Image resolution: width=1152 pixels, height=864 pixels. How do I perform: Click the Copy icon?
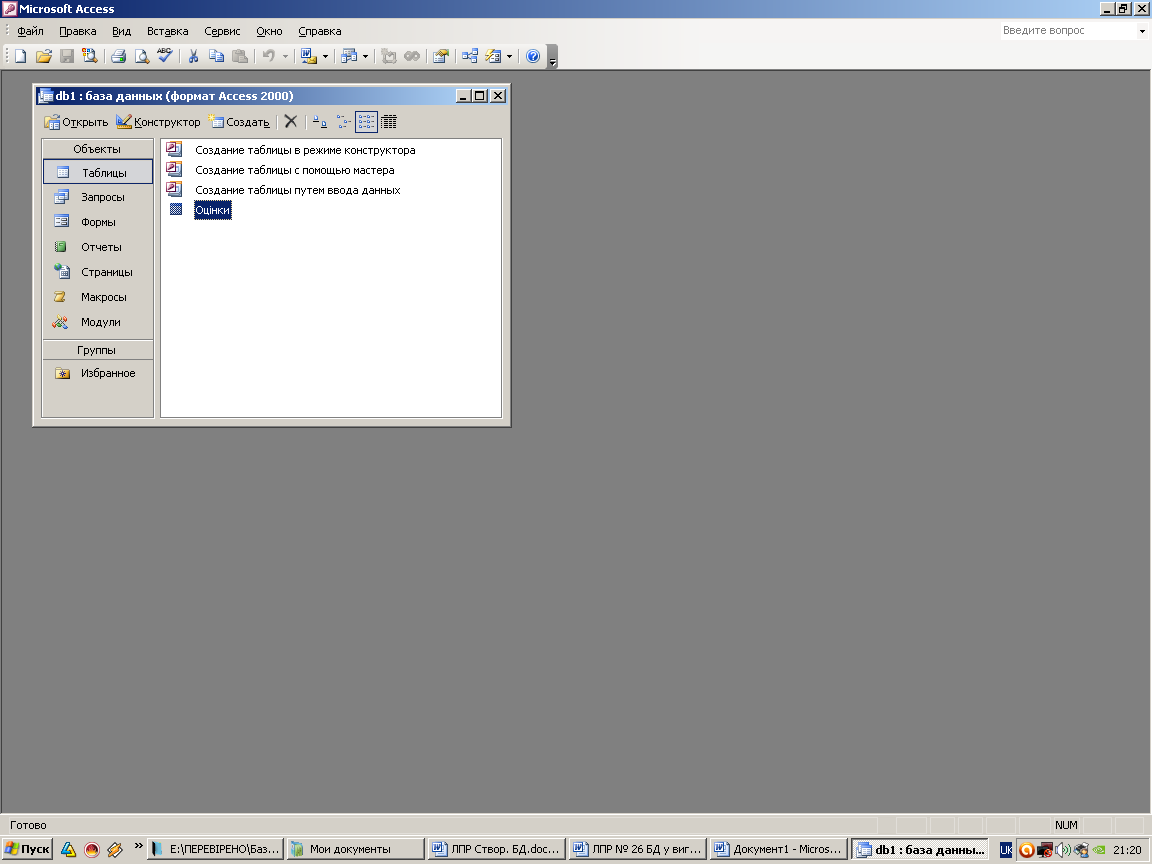pos(216,56)
